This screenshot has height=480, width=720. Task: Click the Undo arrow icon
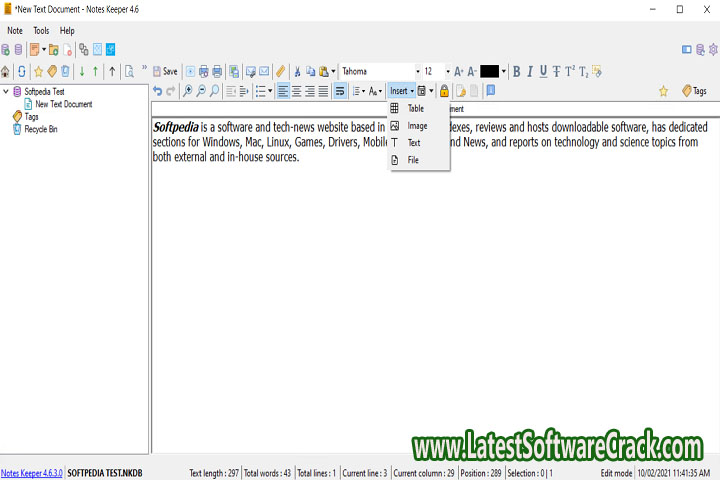pyautogui.click(x=158, y=91)
